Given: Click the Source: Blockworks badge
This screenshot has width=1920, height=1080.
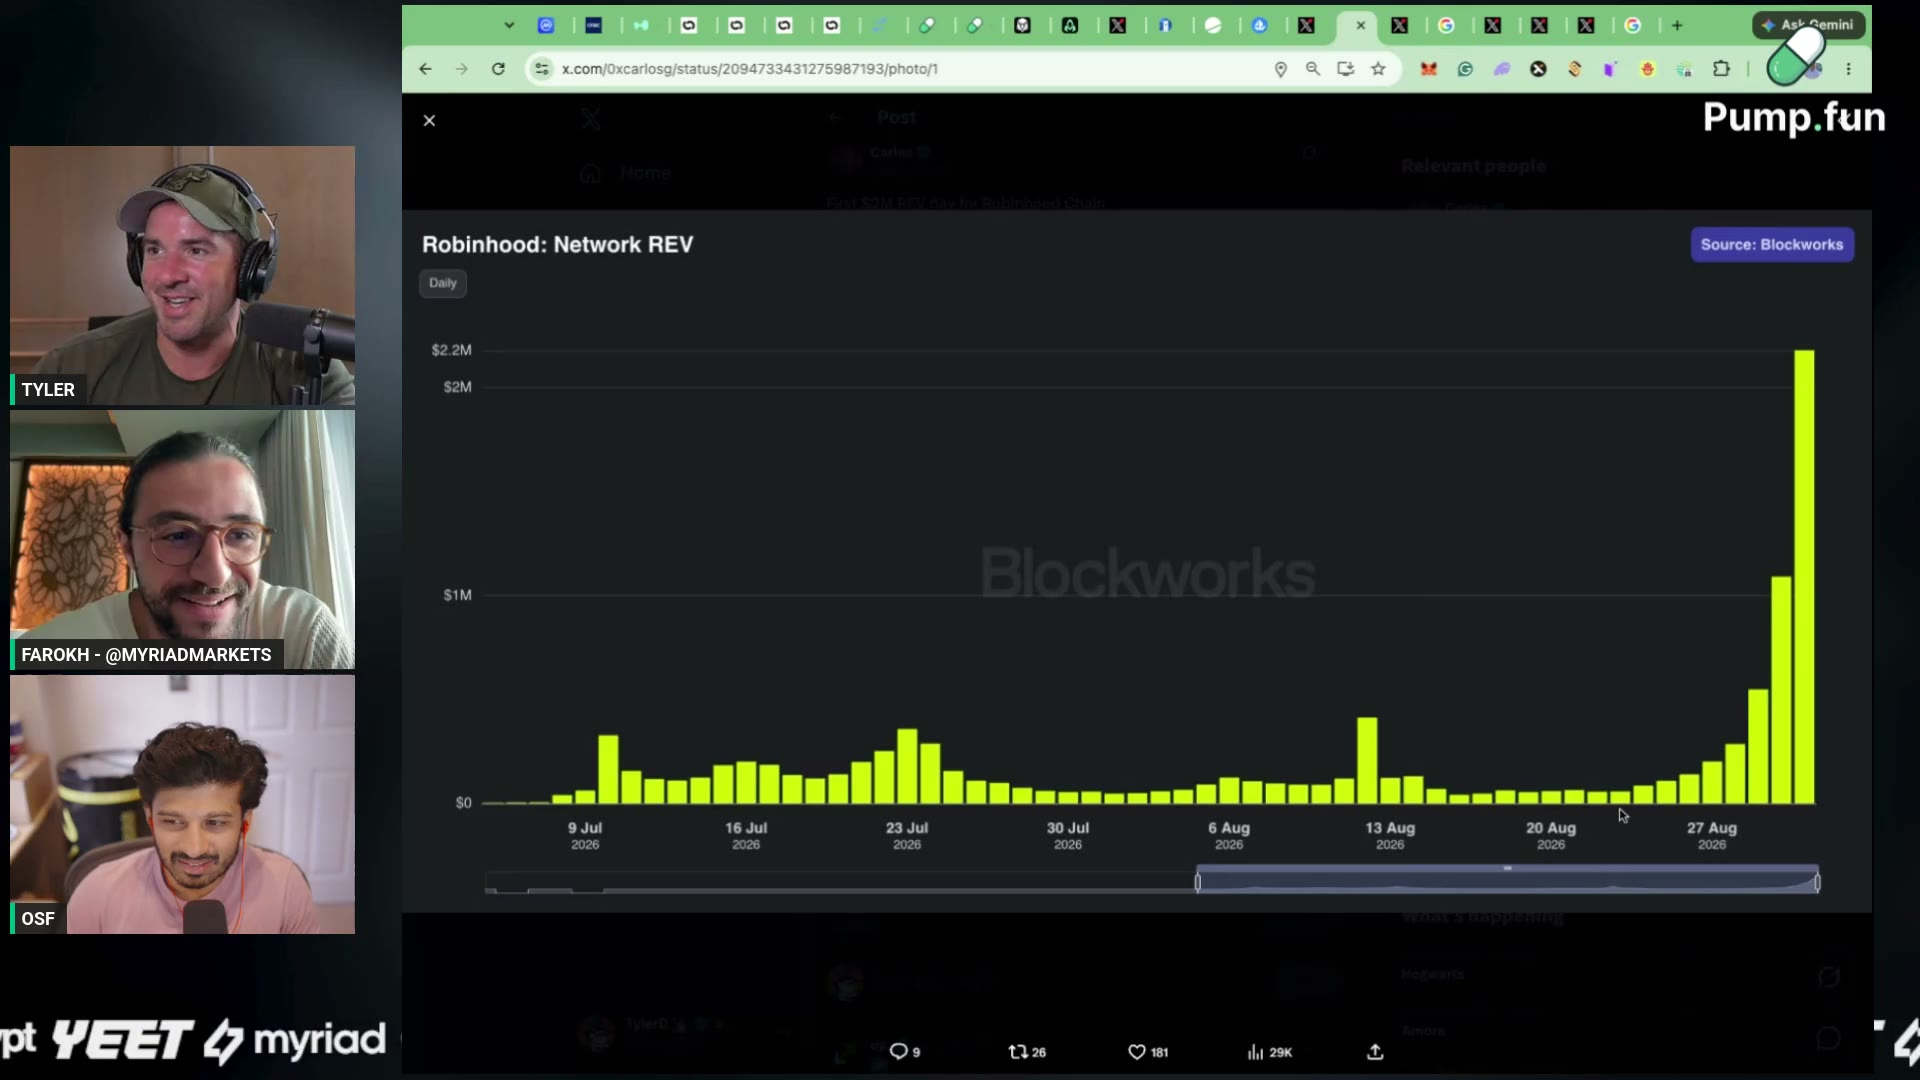Looking at the screenshot, I should coord(1772,245).
